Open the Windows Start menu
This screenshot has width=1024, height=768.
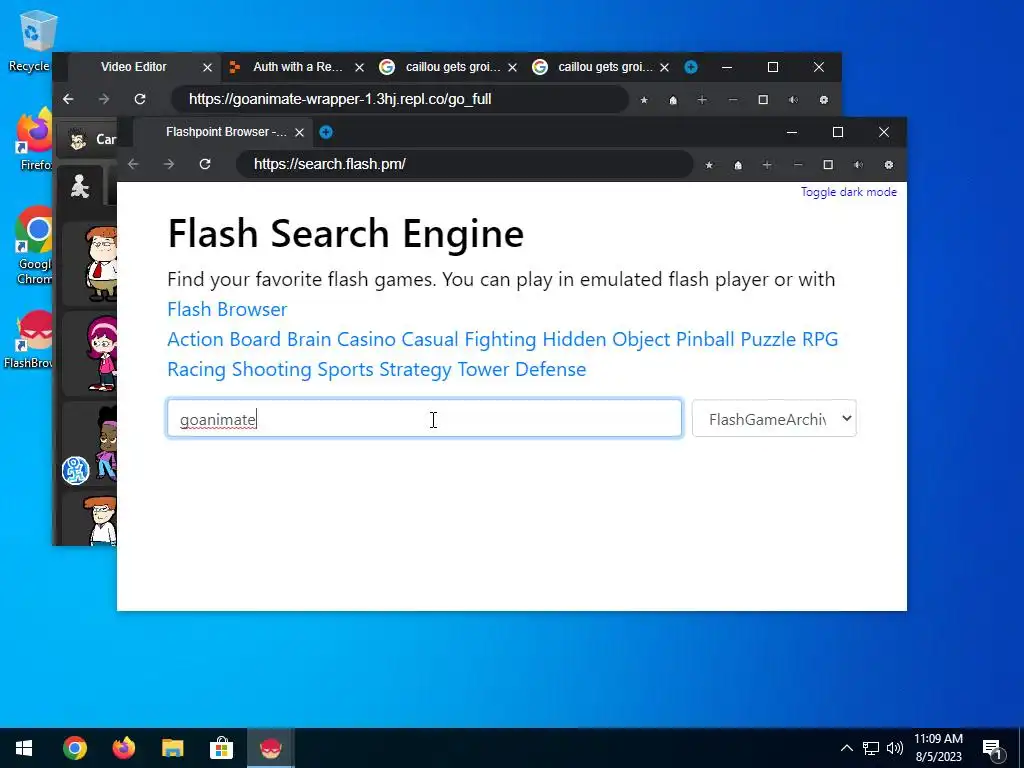coord(24,748)
